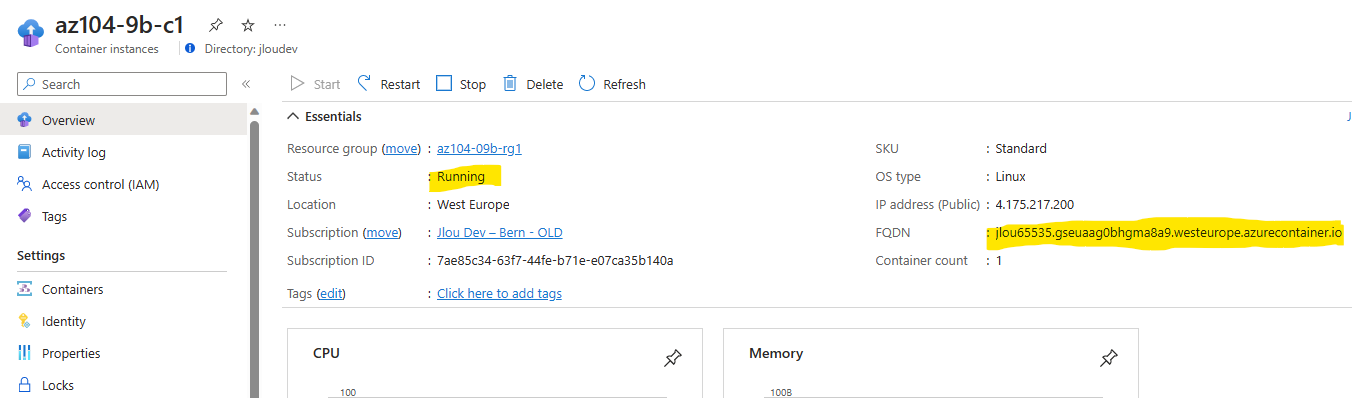Open the Jlou Dev – Bern – OLD subscription
The width and height of the screenshot is (1352, 398).
499,232
